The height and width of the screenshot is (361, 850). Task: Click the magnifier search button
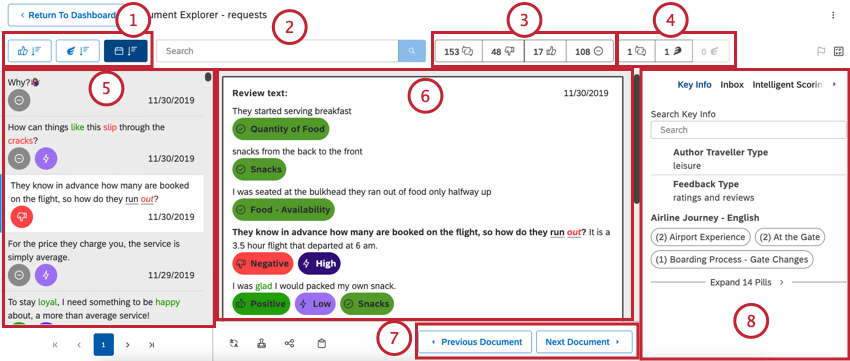coord(412,51)
